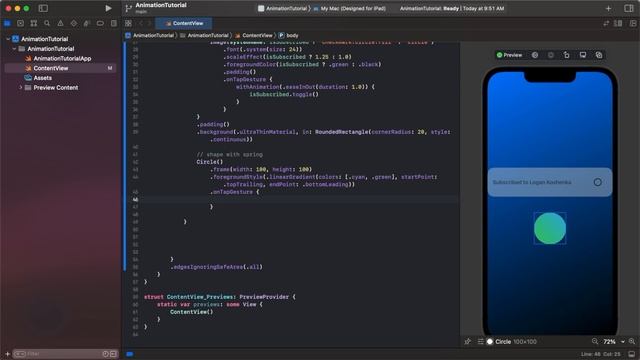Split the editor with the add editor icon

click(x=633, y=23)
